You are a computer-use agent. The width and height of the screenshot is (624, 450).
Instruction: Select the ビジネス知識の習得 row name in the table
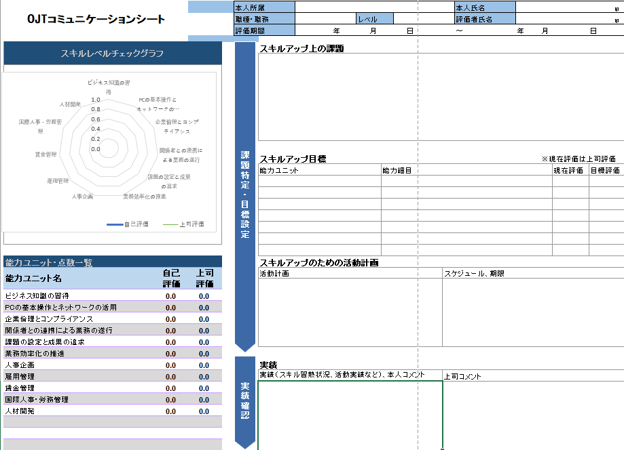[37, 296]
